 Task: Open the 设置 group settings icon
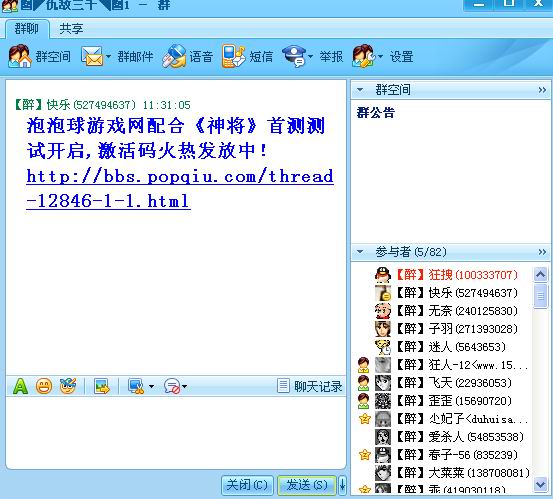[x=364, y=56]
